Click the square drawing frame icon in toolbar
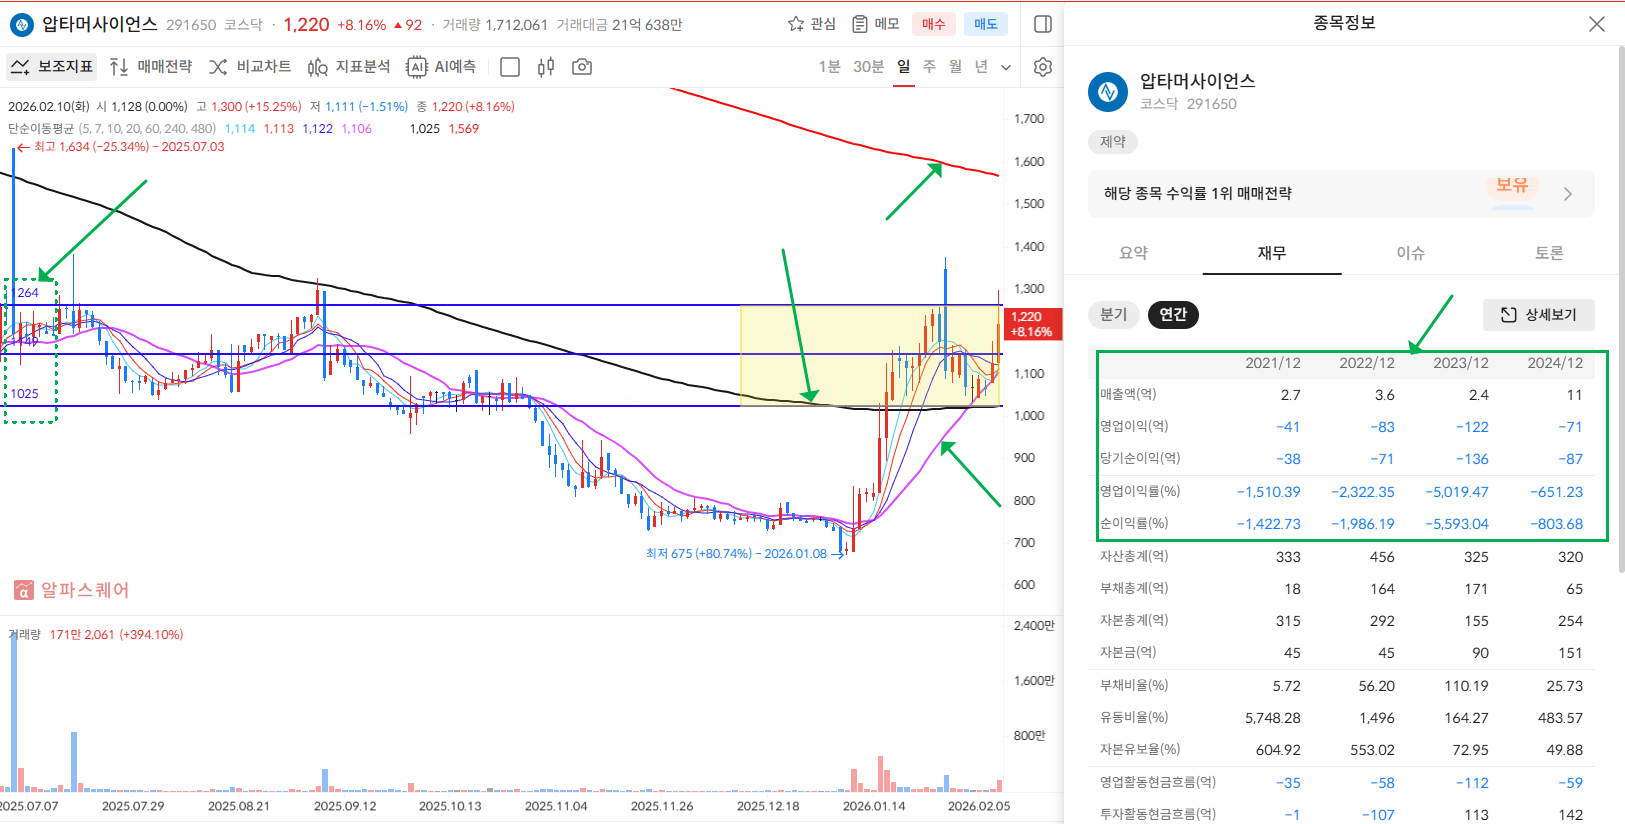Viewport: 1625px width, 824px height. pyautogui.click(x=510, y=67)
